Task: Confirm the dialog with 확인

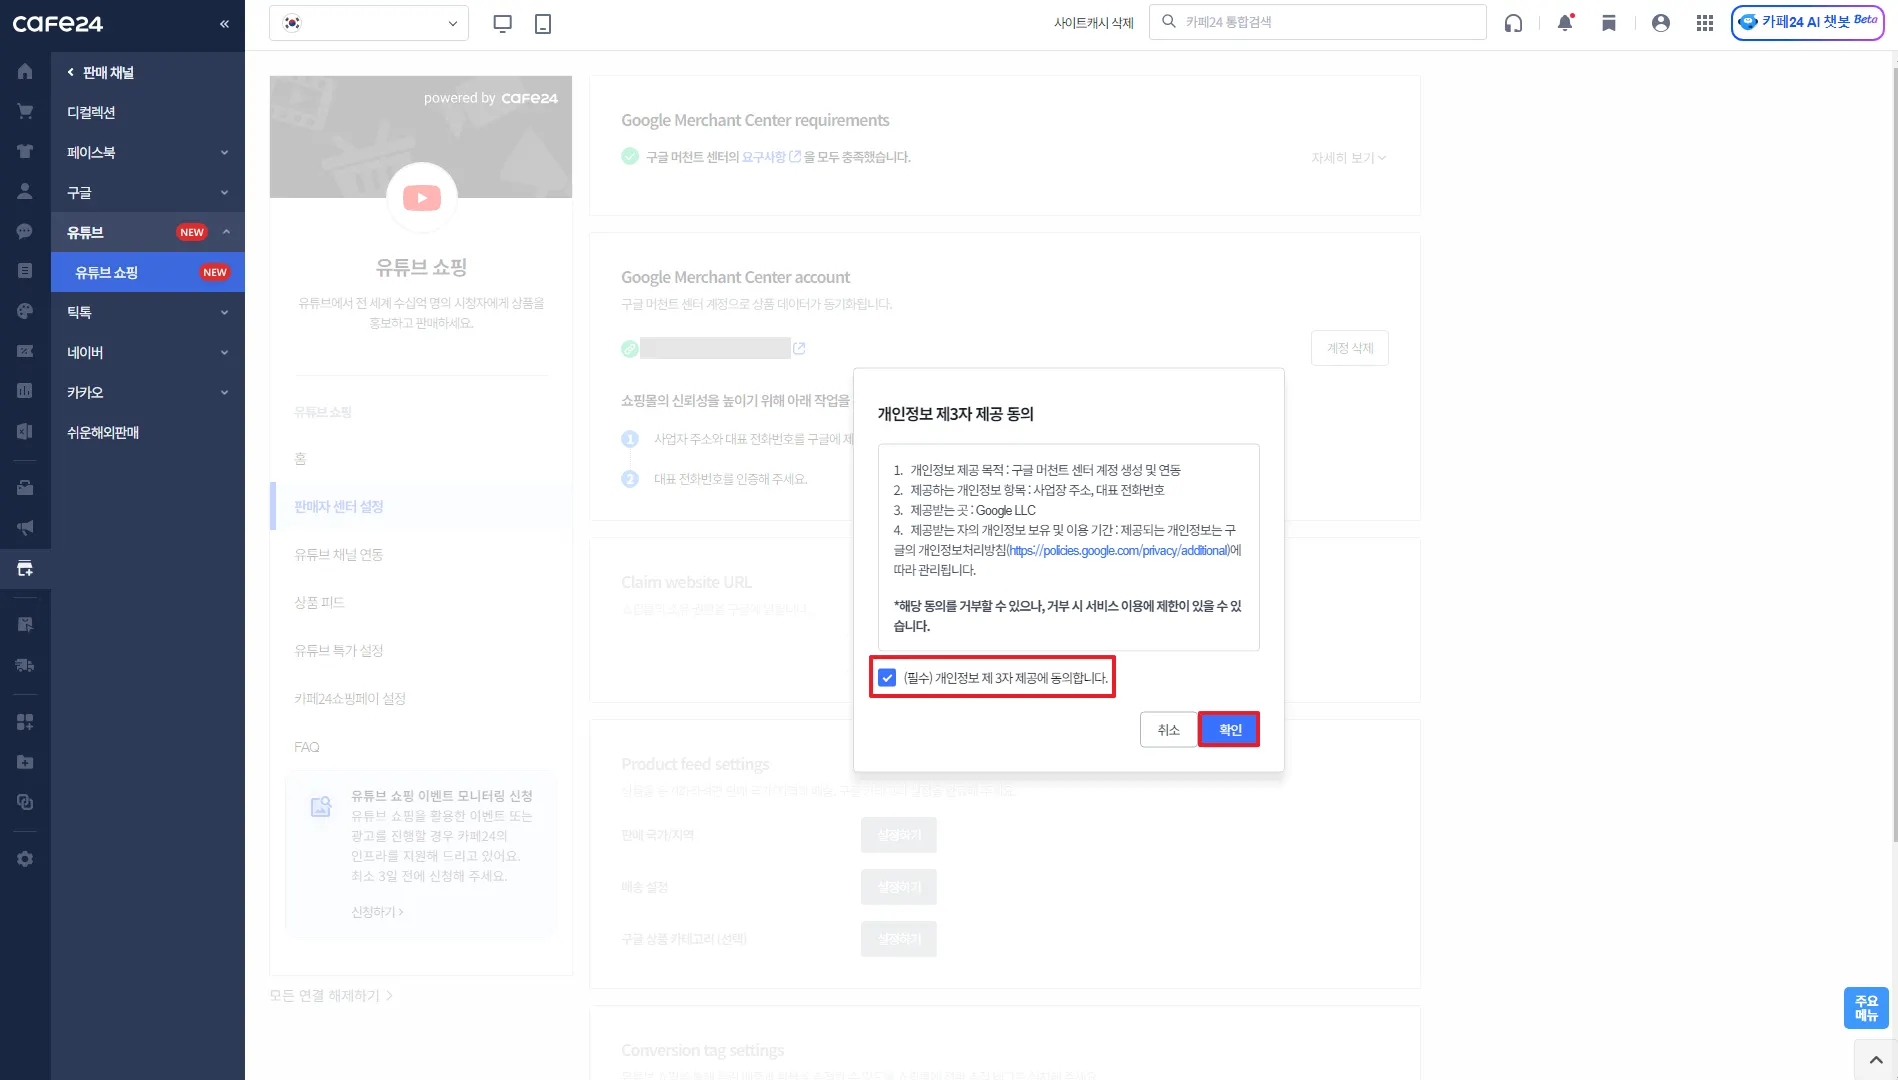Action: pos(1229,729)
